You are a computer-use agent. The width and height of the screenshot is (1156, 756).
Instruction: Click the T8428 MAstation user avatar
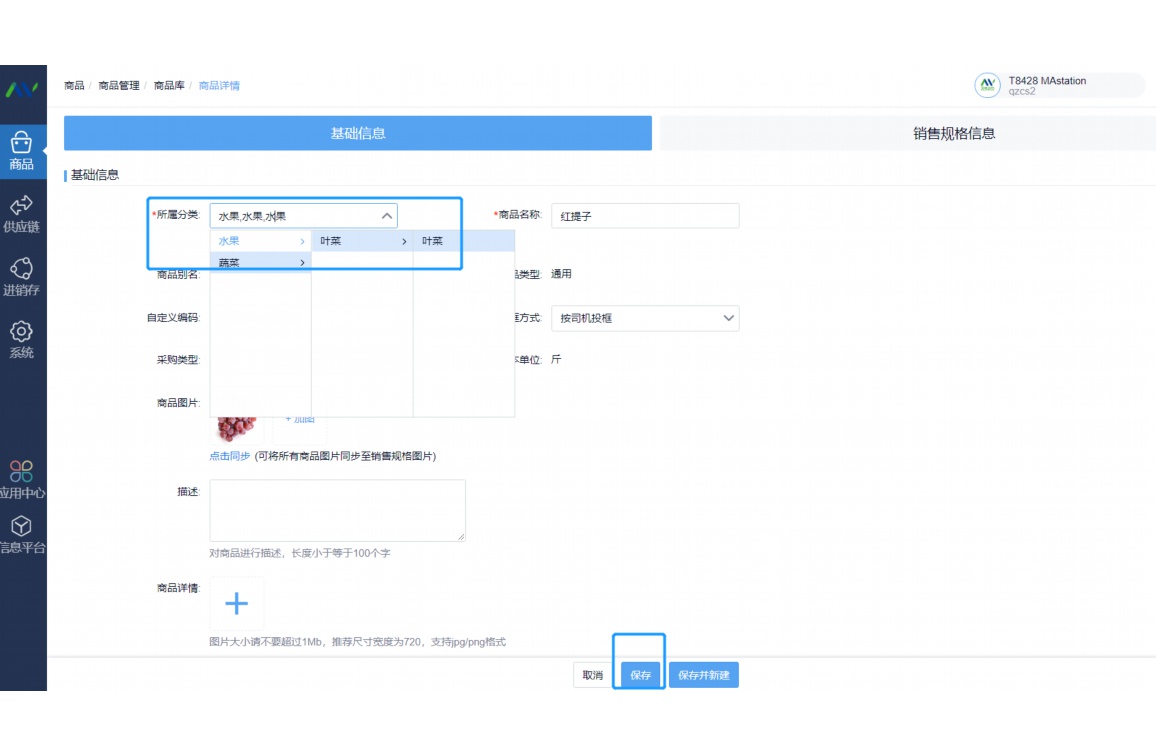(987, 86)
